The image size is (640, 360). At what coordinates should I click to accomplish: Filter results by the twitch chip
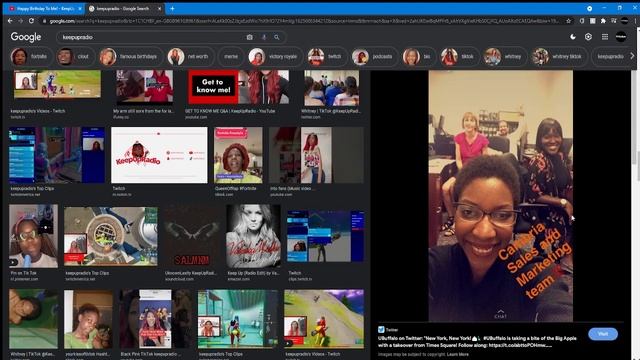click(x=327, y=56)
